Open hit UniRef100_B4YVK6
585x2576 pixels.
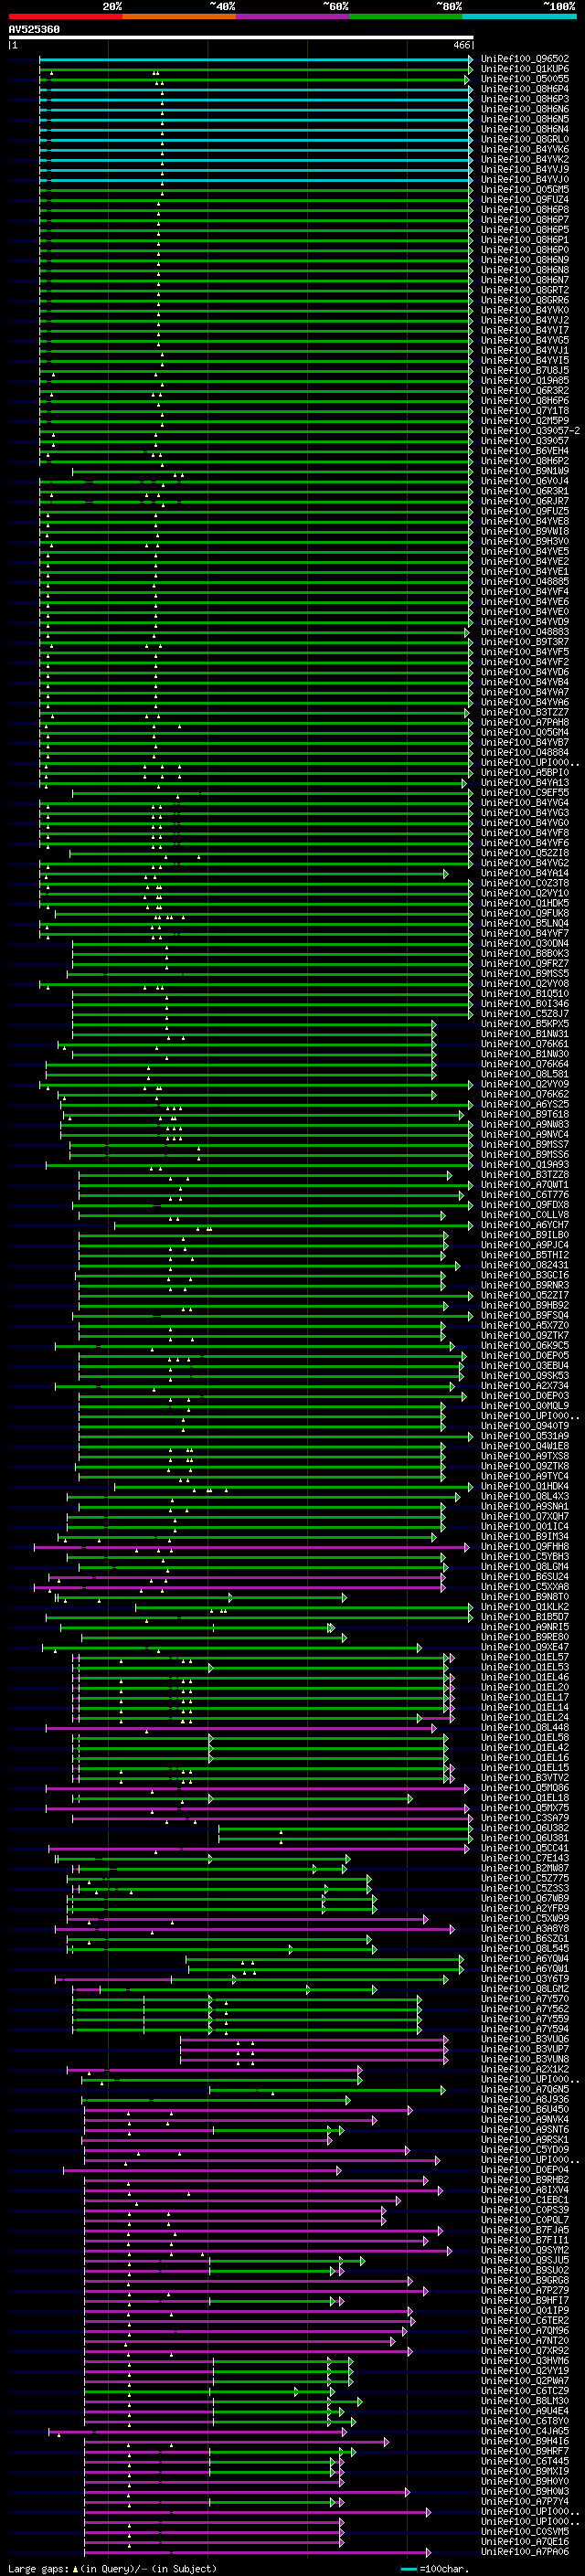point(525,149)
